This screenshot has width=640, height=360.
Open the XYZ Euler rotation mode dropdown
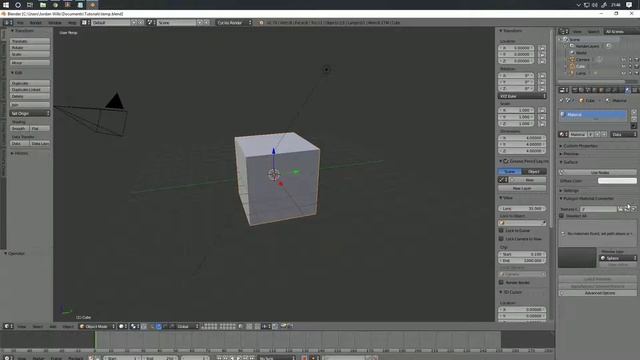coord(522,96)
